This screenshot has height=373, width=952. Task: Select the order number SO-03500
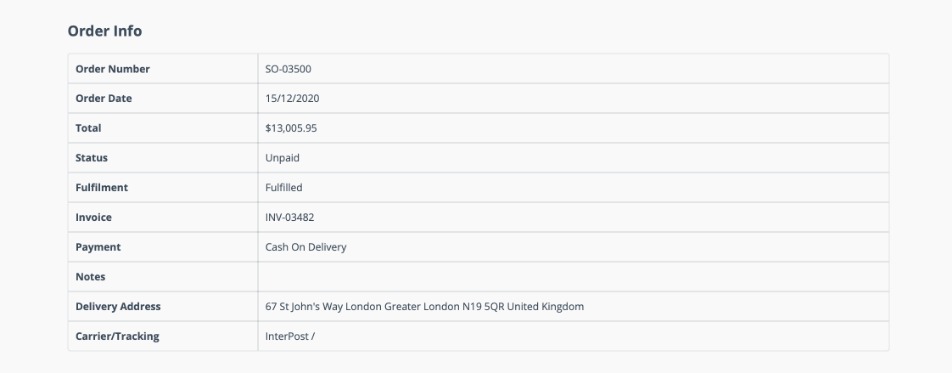(x=288, y=69)
